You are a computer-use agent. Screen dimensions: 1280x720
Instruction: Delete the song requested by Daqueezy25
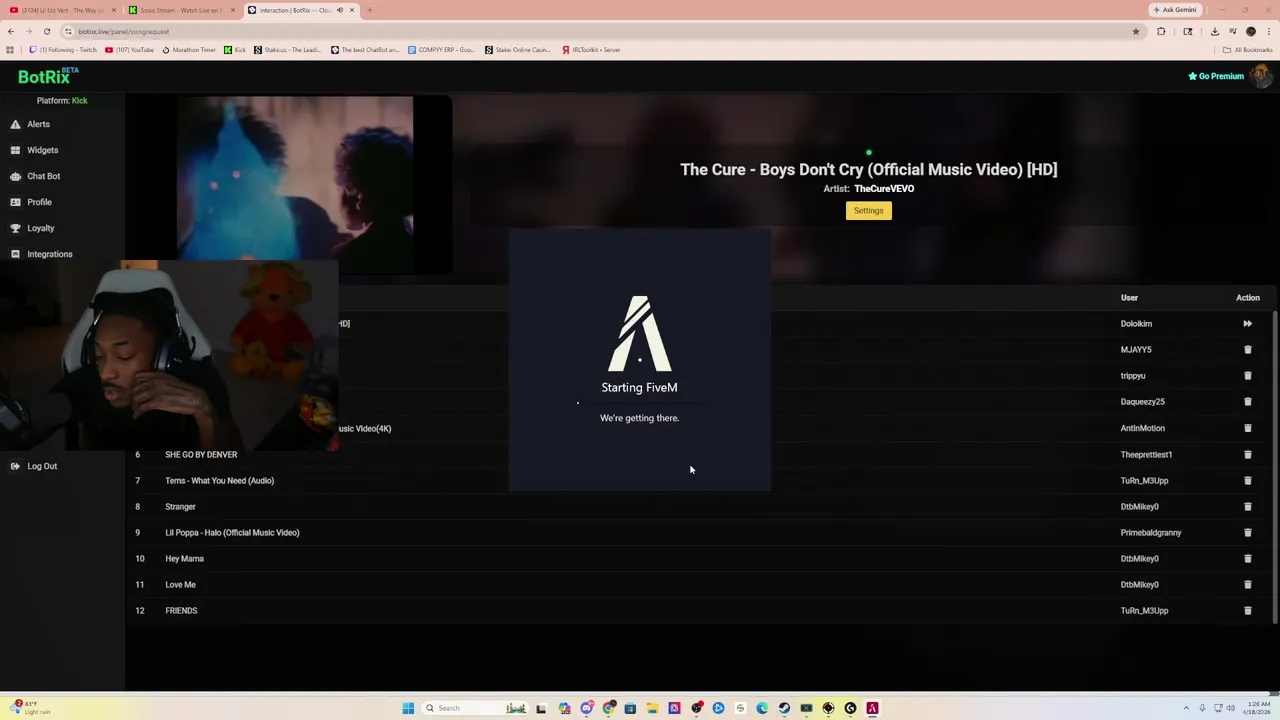1247,402
